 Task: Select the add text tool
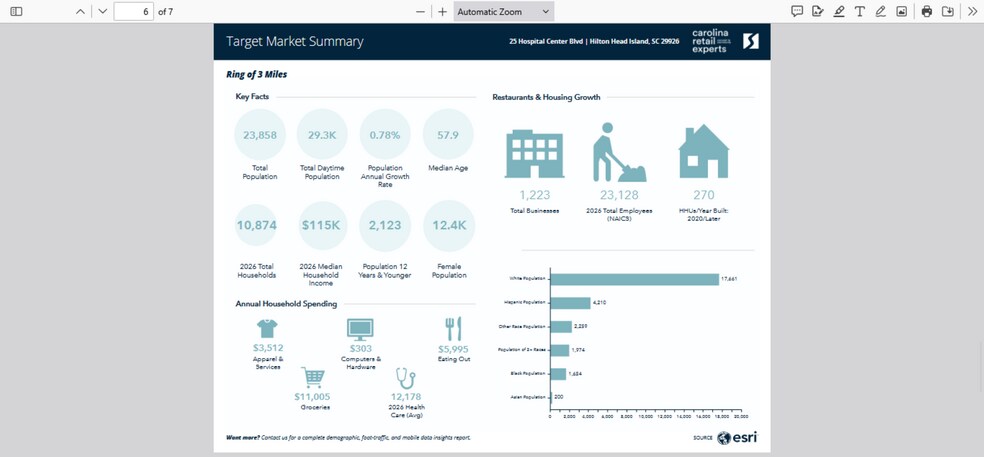tap(860, 11)
